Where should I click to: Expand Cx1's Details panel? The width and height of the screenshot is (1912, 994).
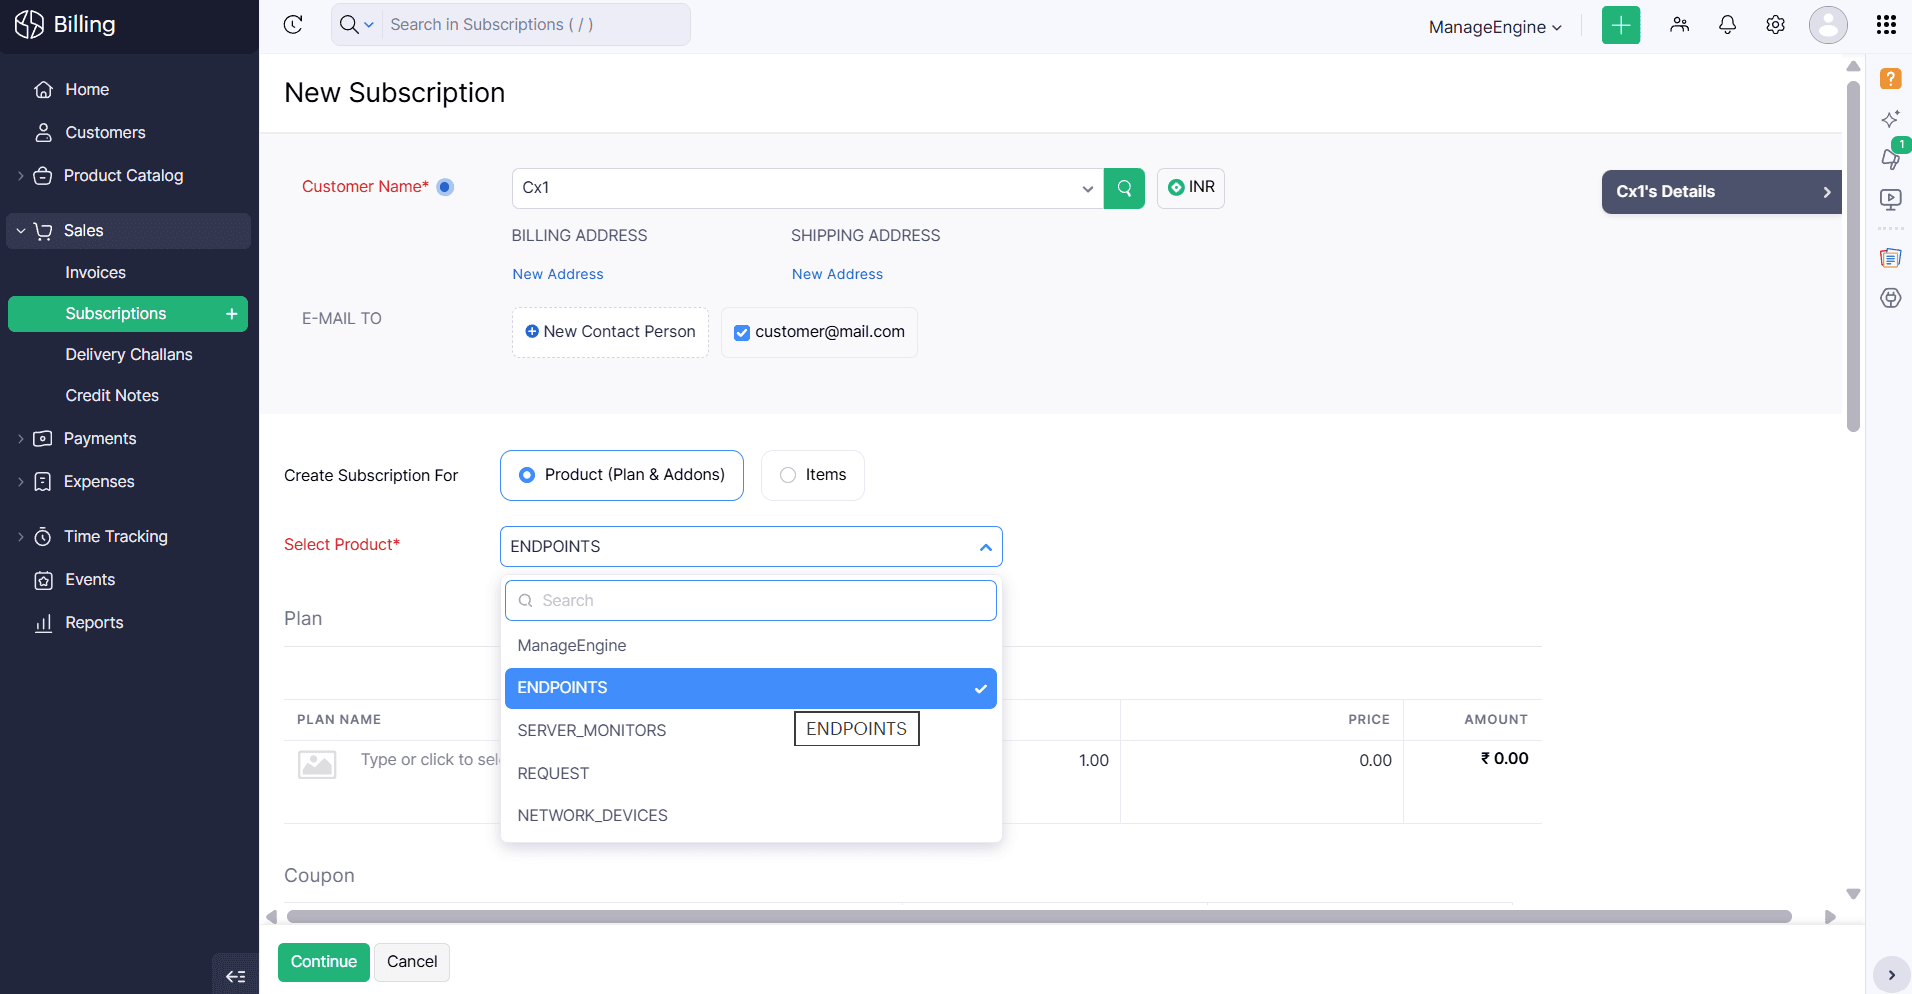(x=1721, y=192)
